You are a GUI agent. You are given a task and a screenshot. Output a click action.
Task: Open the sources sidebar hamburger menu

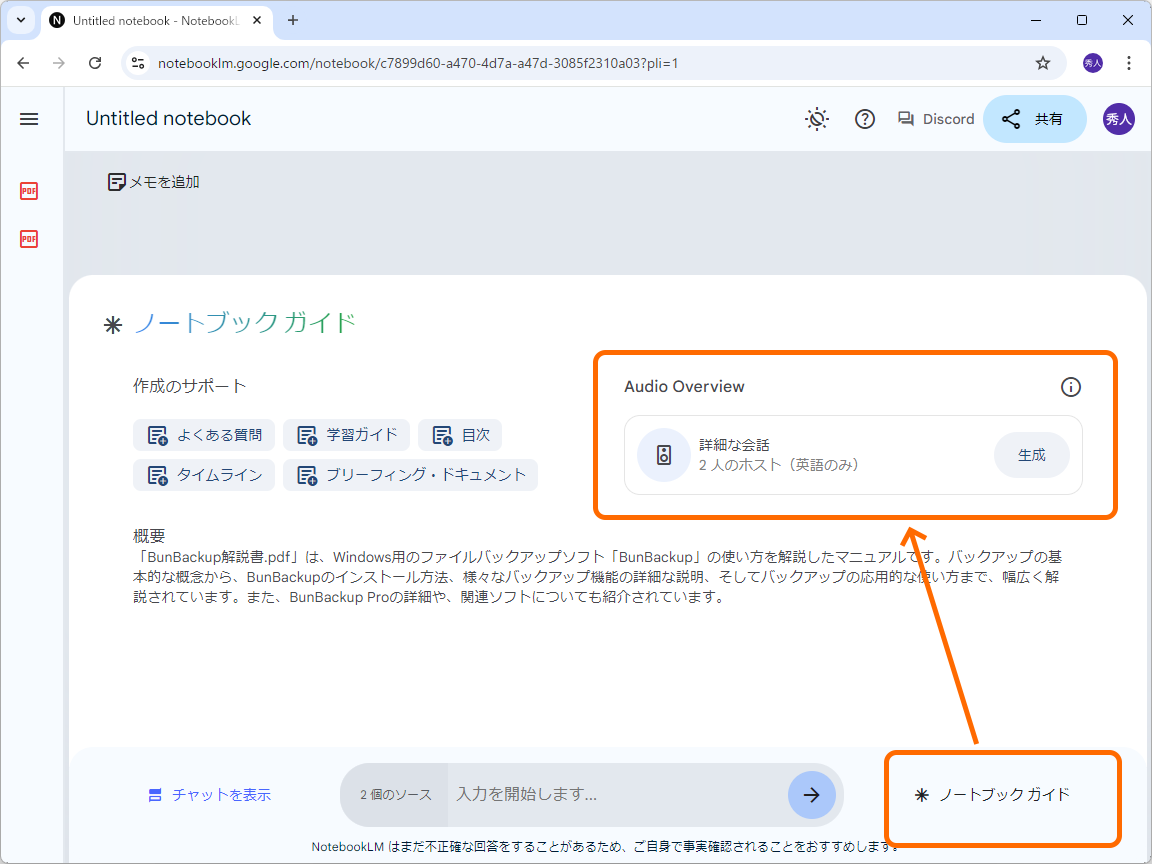pyautogui.click(x=29, y=118)
